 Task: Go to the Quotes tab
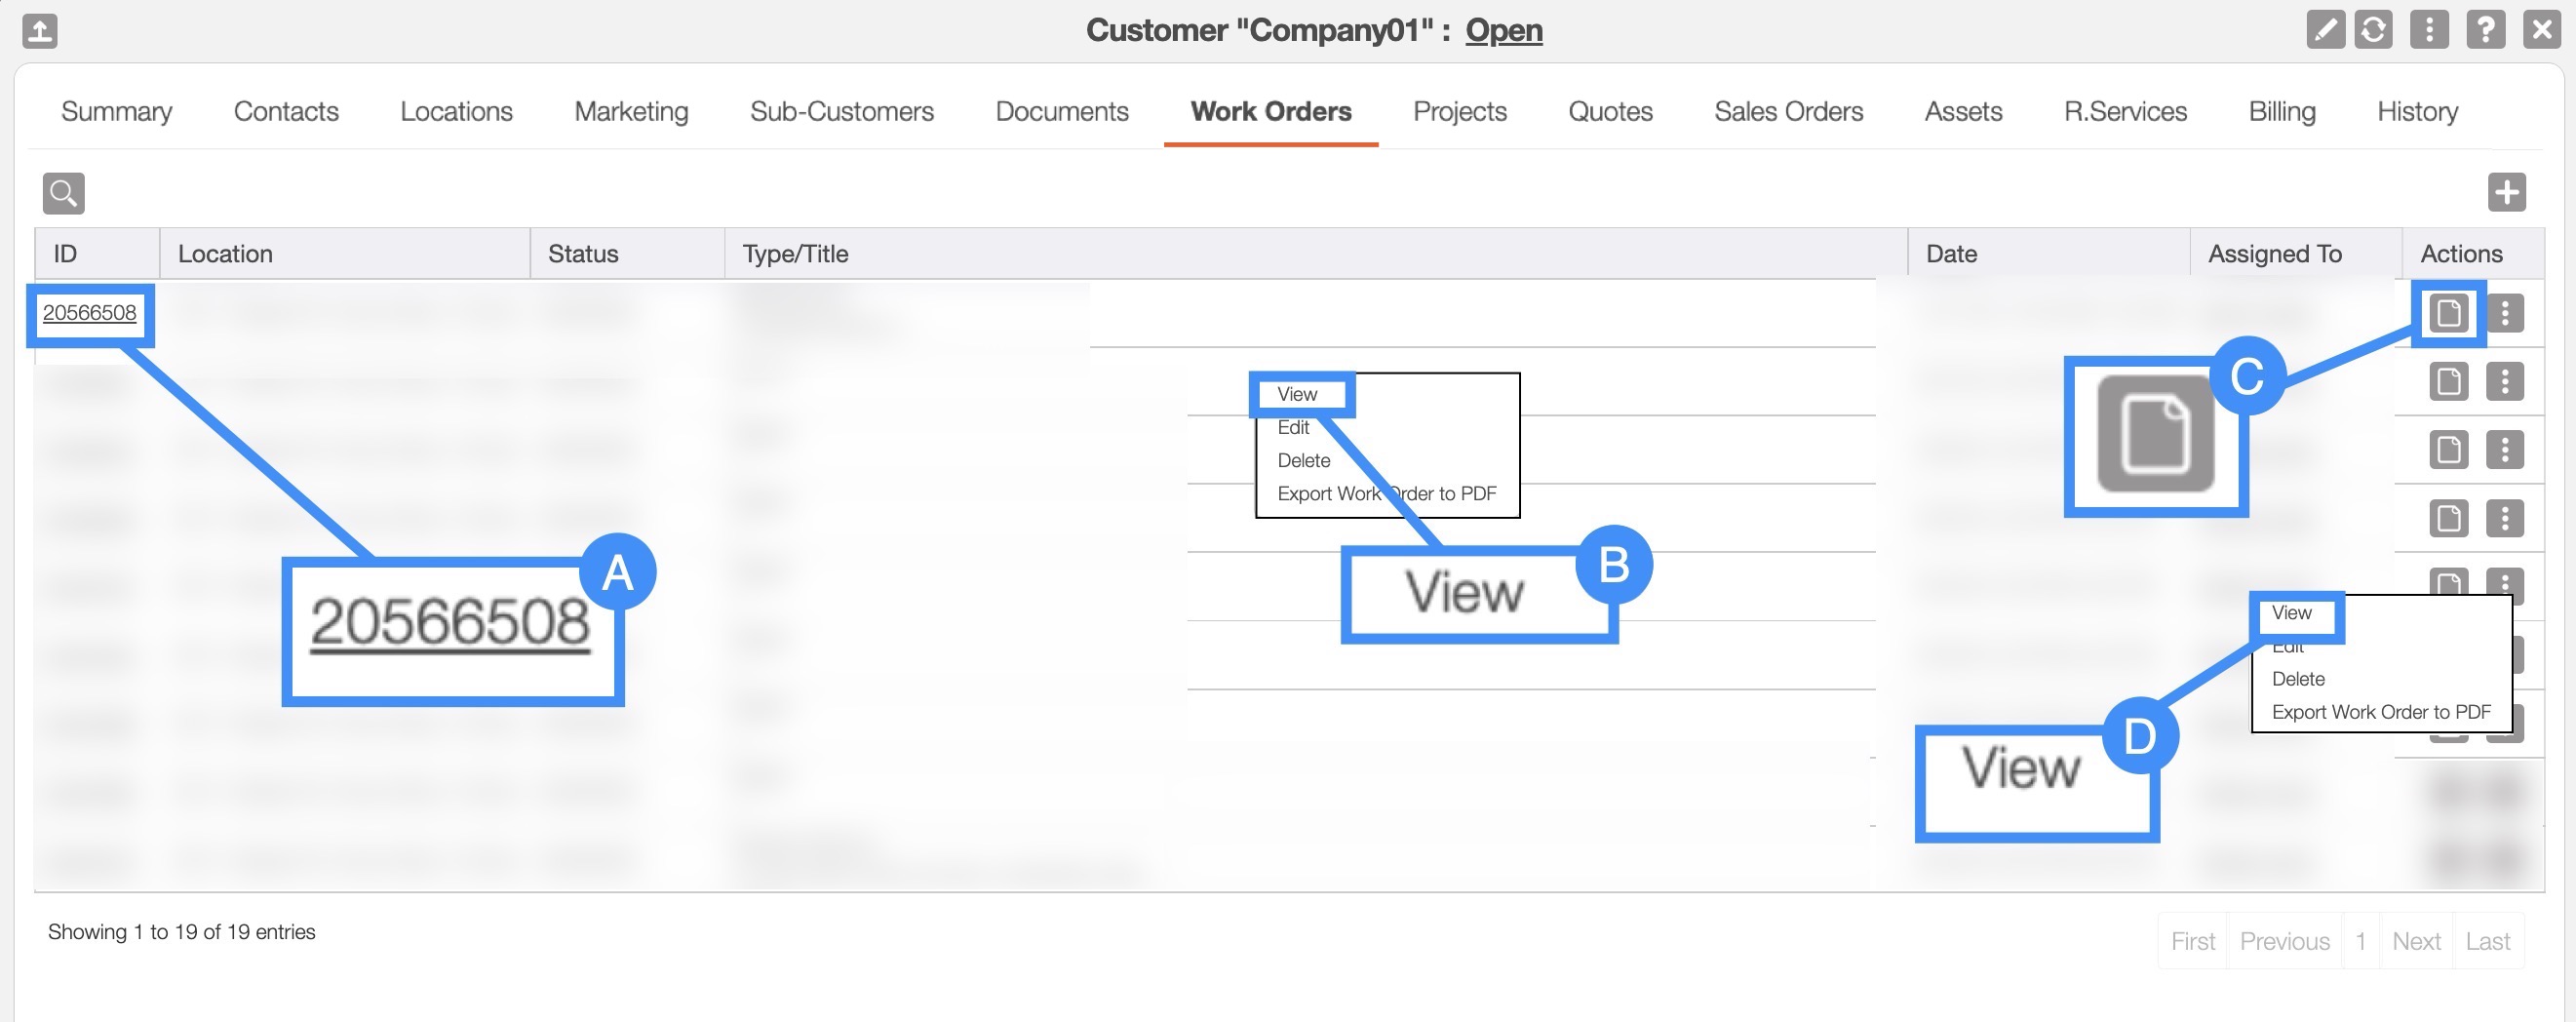pyautogui.click(x=1610, y=111)
